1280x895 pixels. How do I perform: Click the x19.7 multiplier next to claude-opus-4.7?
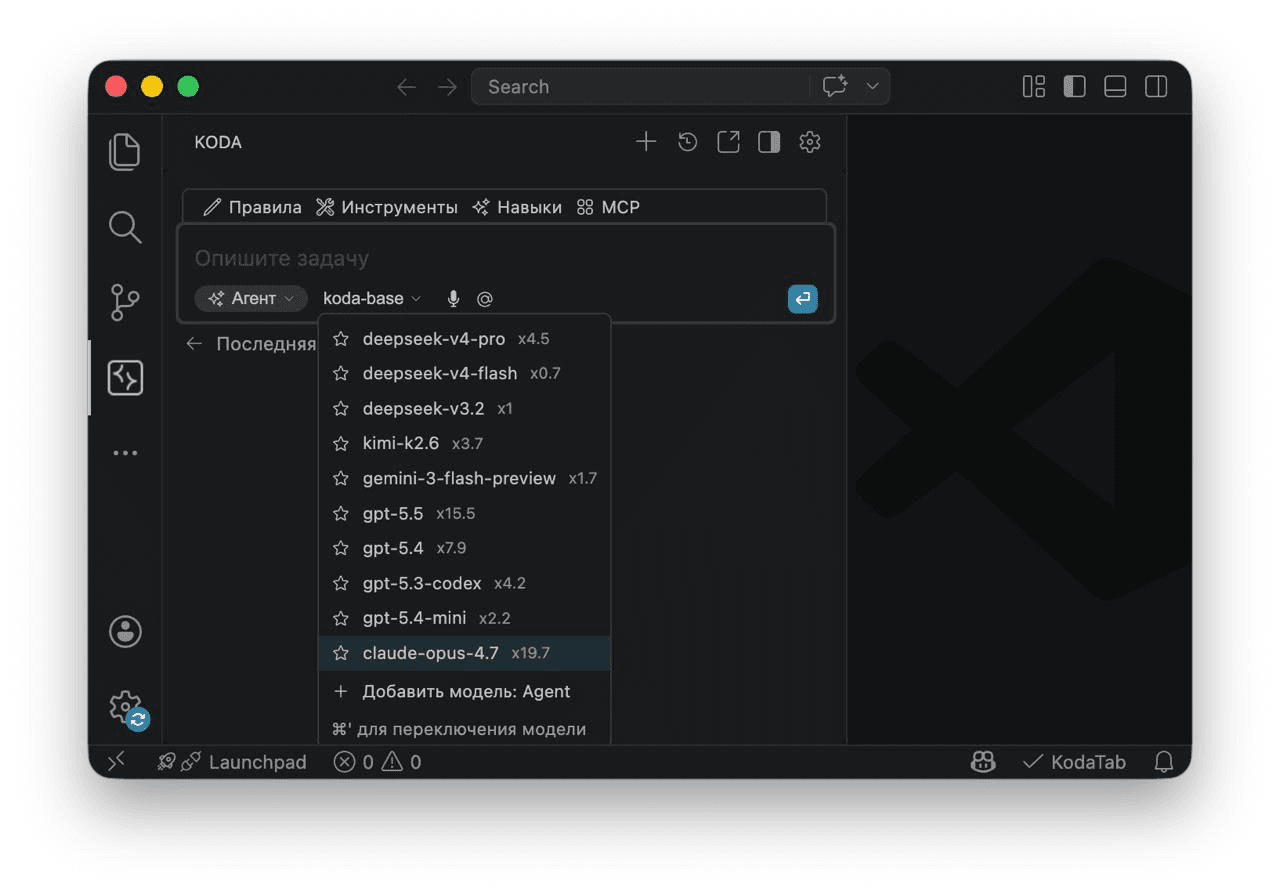point(531,653)
